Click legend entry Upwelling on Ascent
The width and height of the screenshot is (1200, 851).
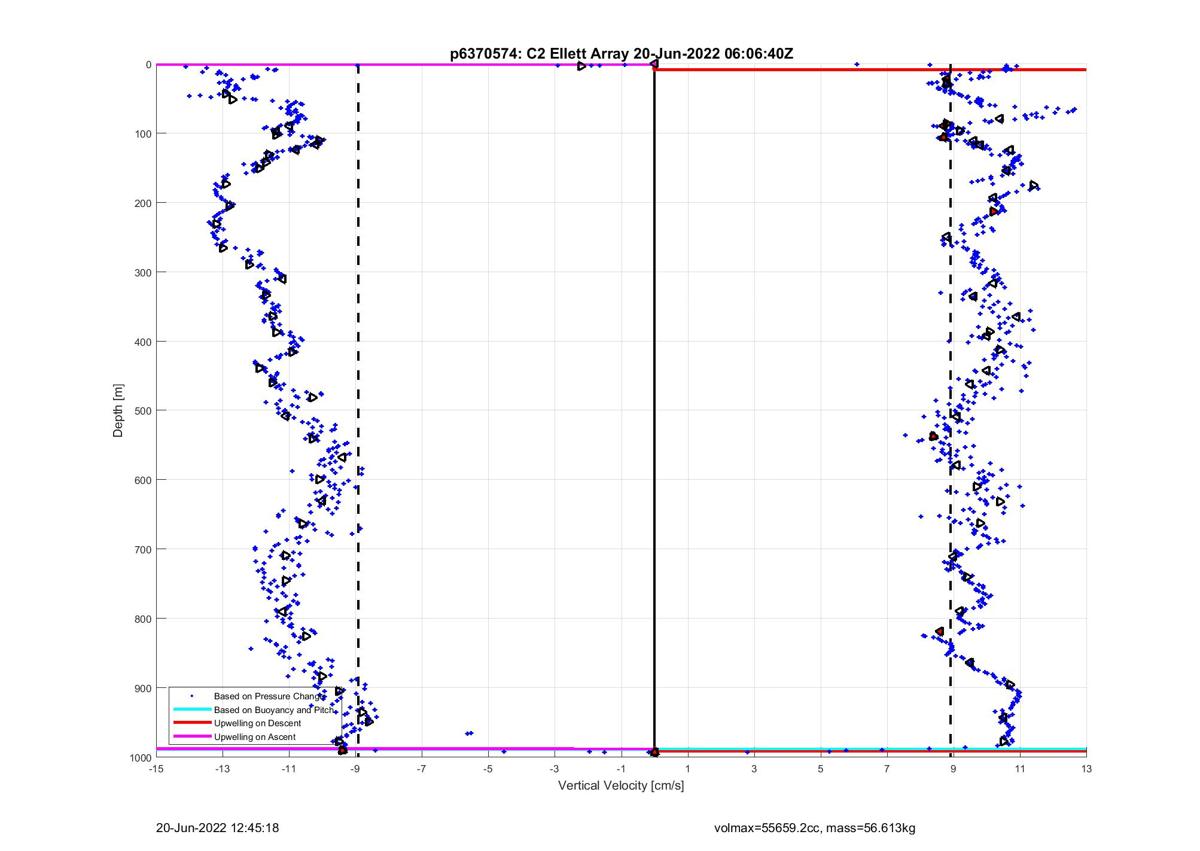(x=256, y=737)
